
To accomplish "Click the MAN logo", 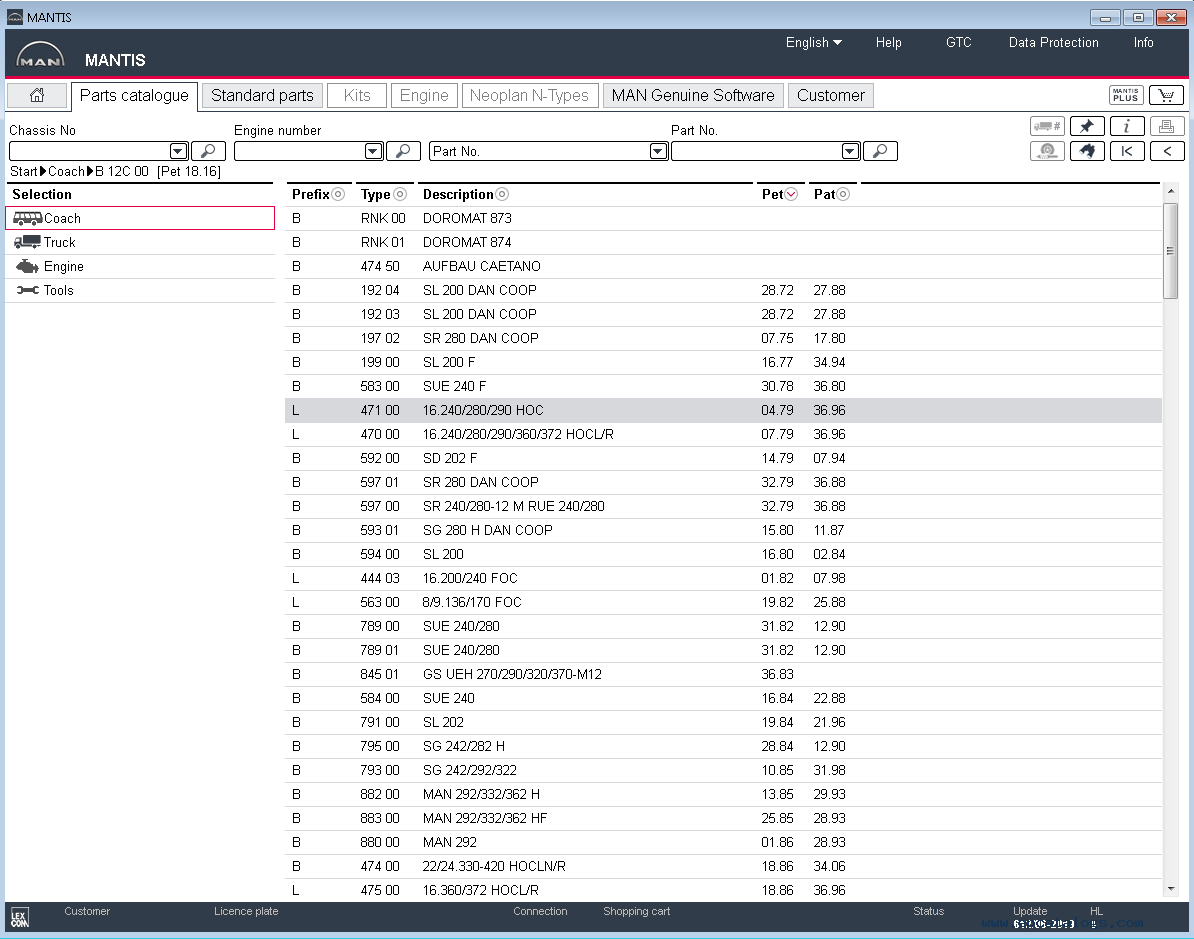I will click(x=40, y=55).
